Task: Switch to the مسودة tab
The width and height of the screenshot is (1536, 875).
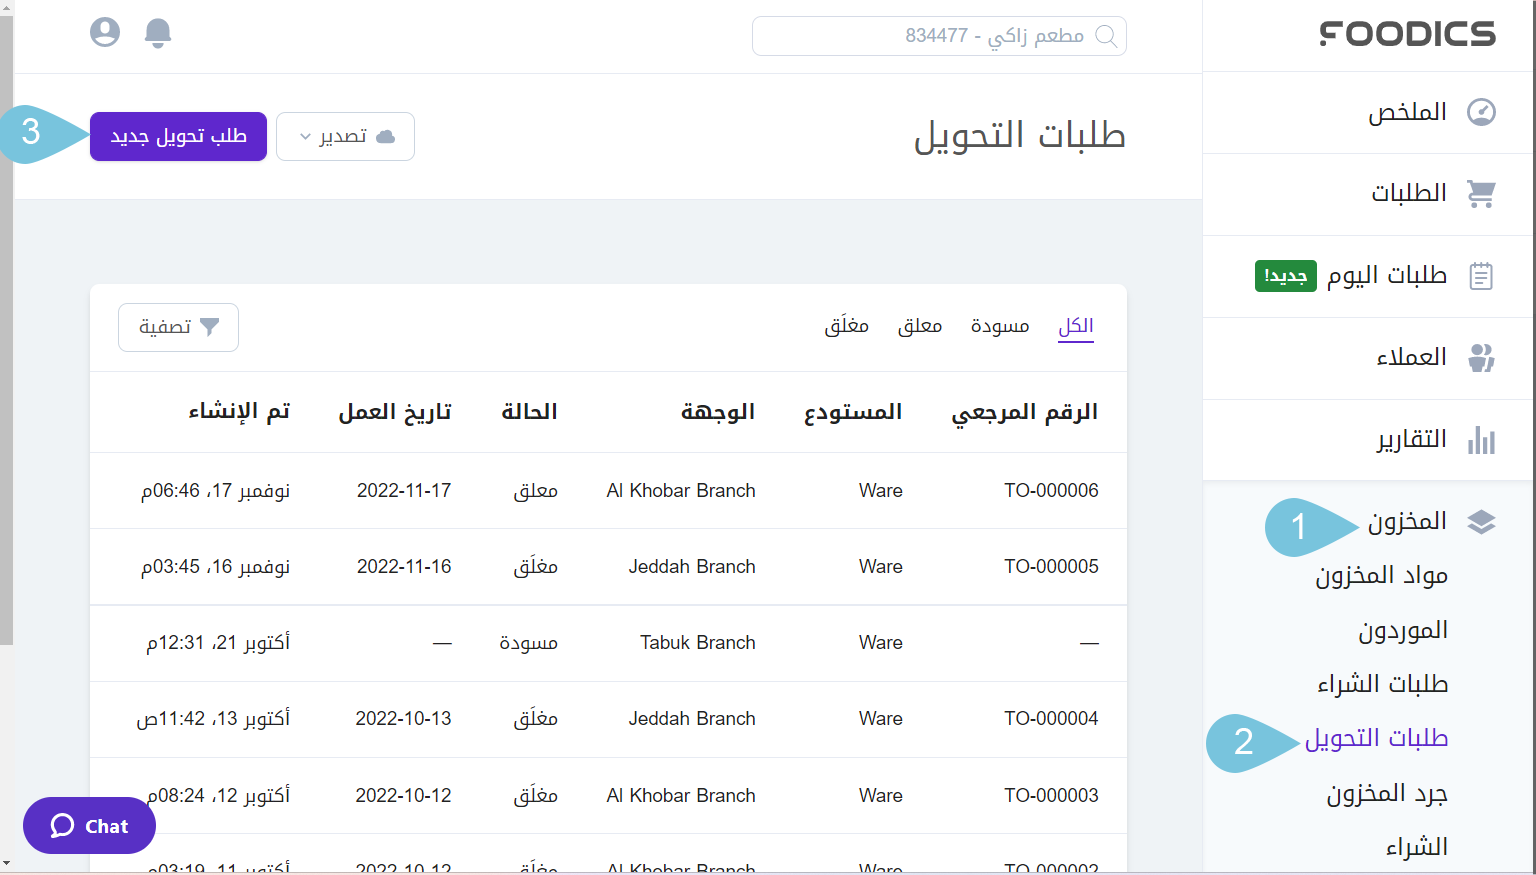Action: pos(1000,325)
